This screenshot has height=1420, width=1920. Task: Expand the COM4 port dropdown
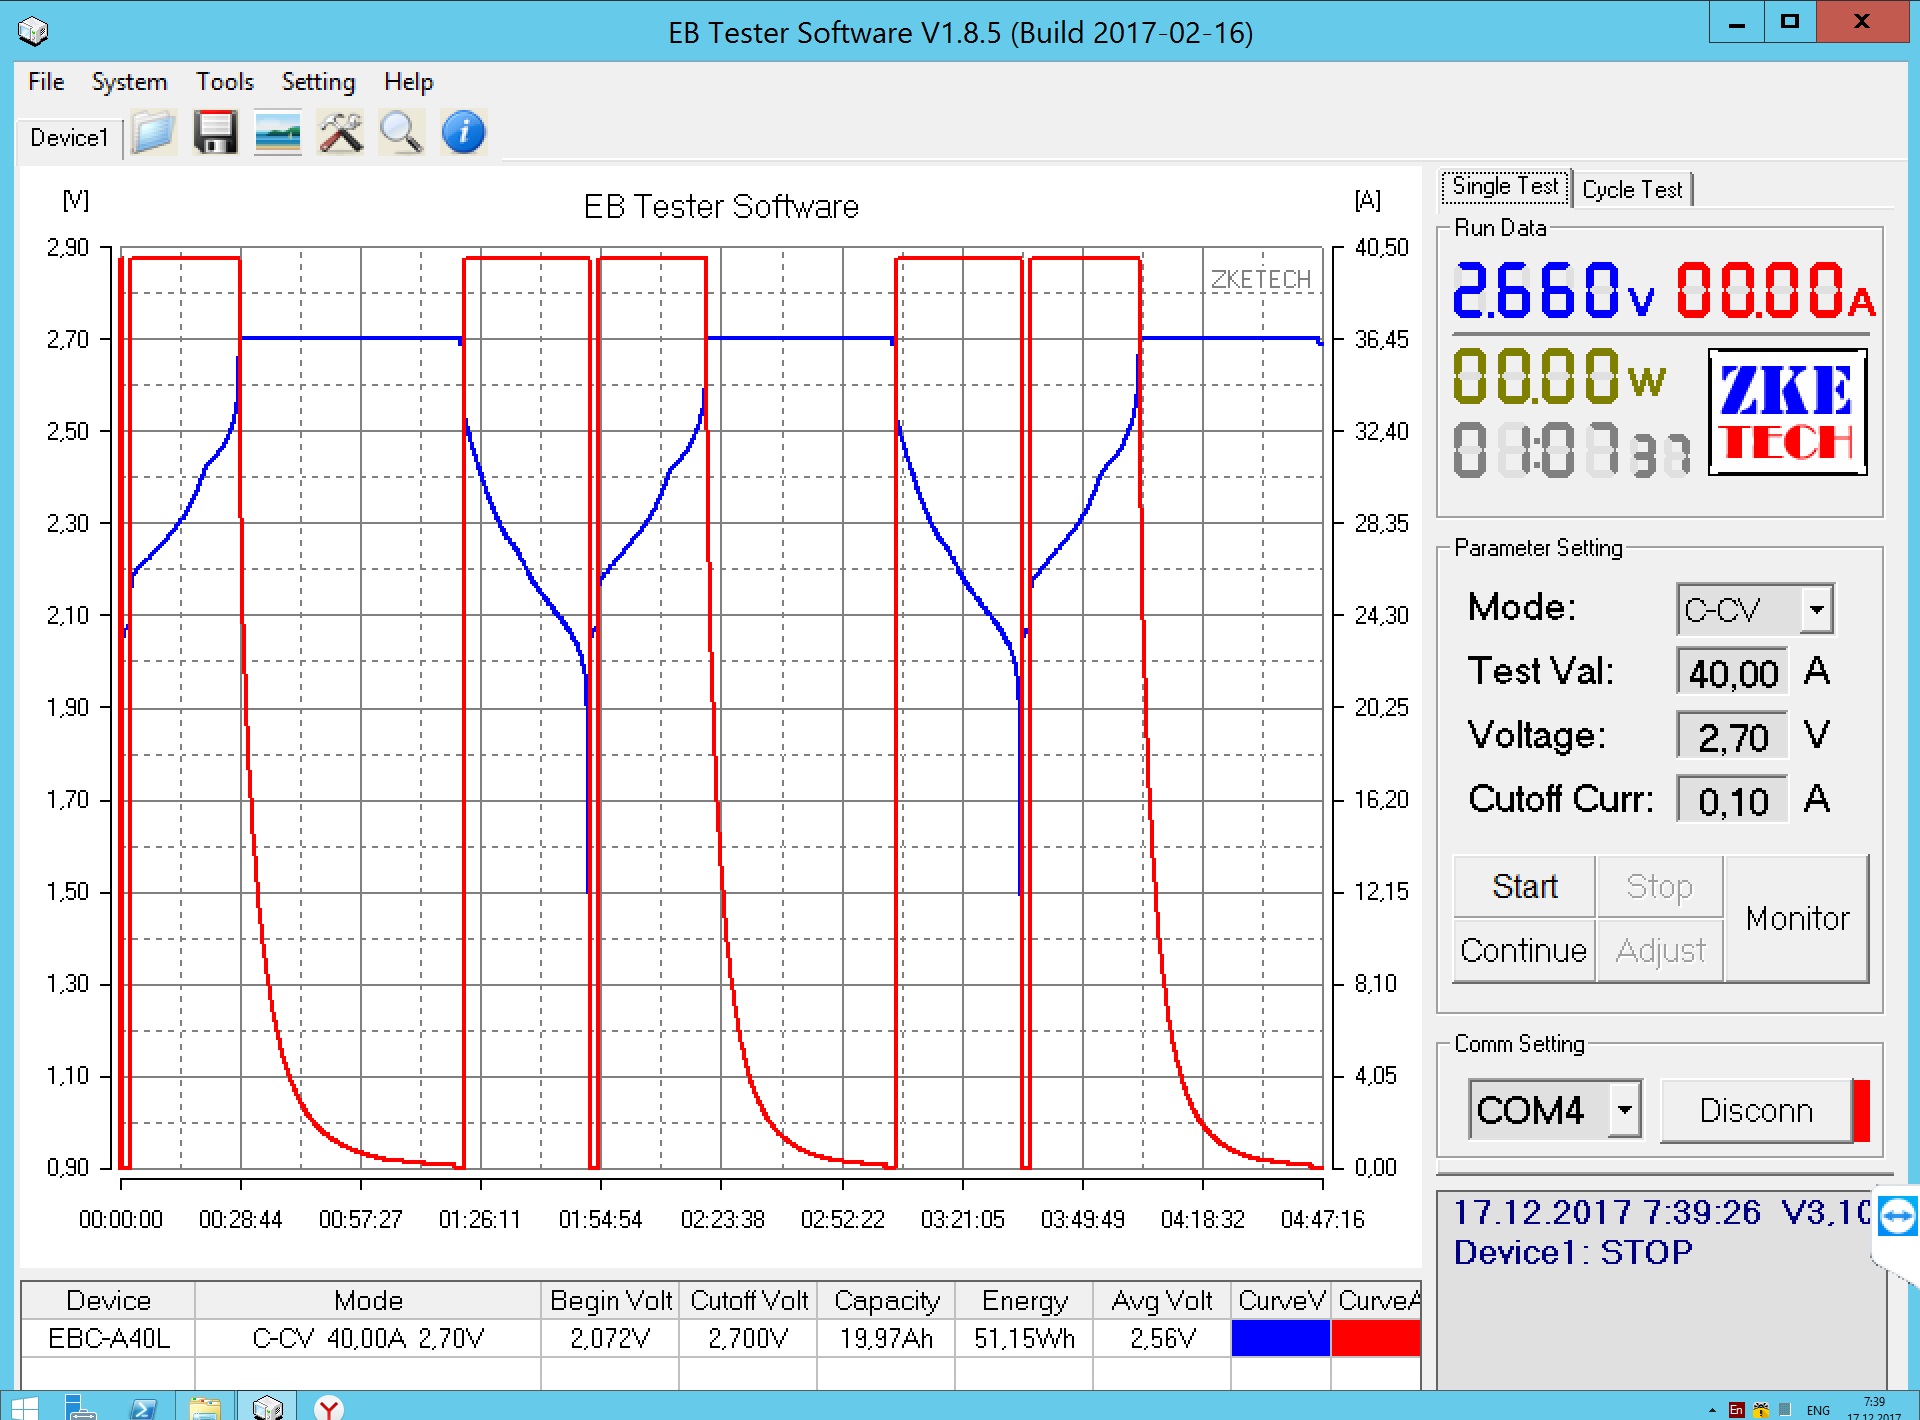tap(1625, 1110)
